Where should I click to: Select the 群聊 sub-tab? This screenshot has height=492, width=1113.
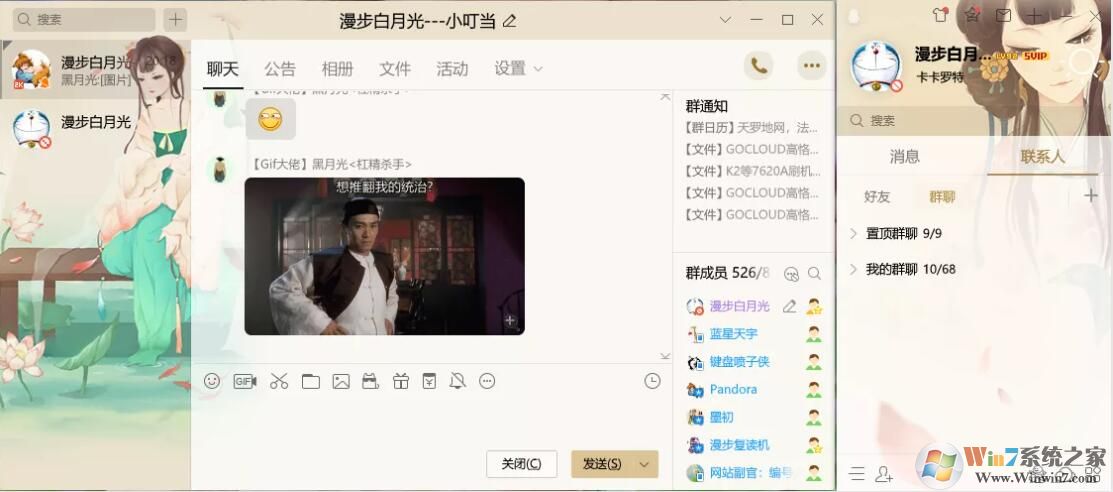(x=942, y=197)
